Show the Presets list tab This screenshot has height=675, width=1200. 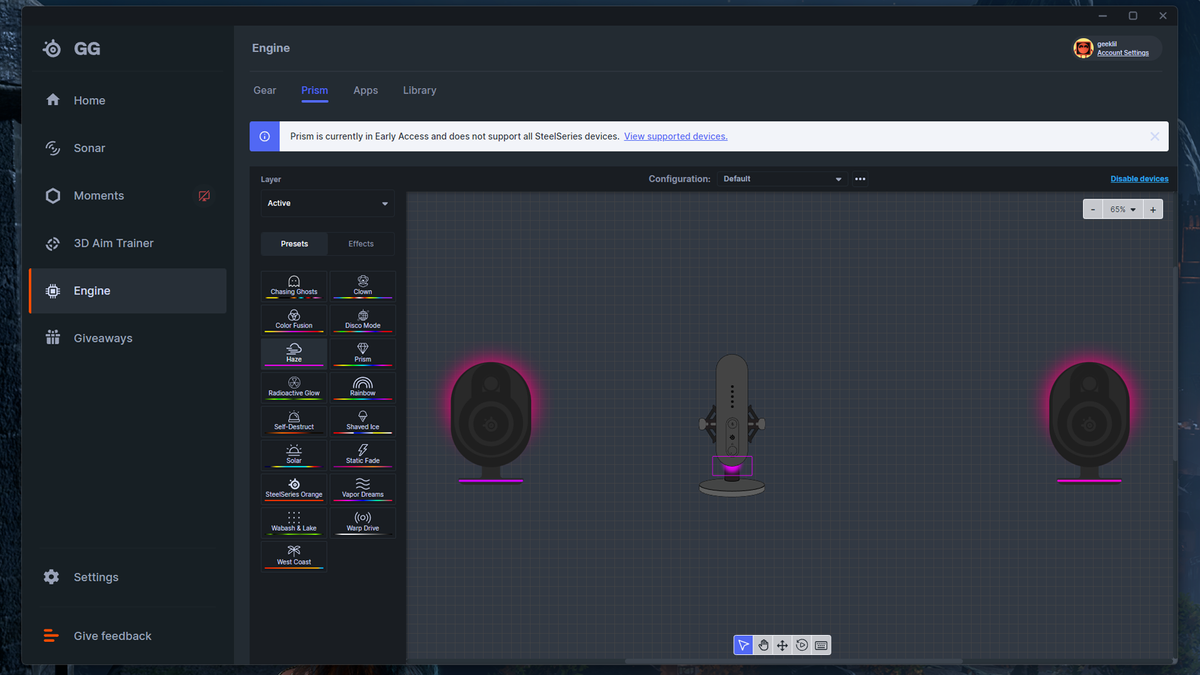tap(294, 244)
